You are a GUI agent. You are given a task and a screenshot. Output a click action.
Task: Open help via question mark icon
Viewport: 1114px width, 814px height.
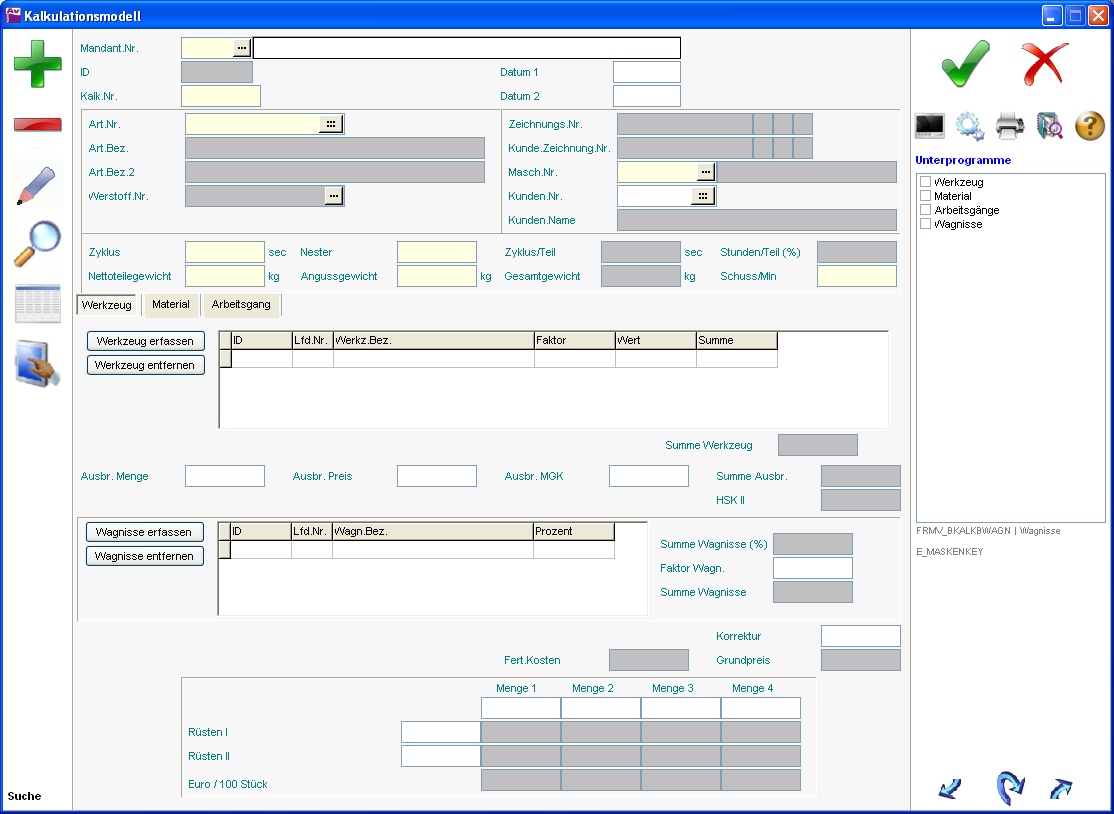pyautogui.click(x=1089, y=126)
